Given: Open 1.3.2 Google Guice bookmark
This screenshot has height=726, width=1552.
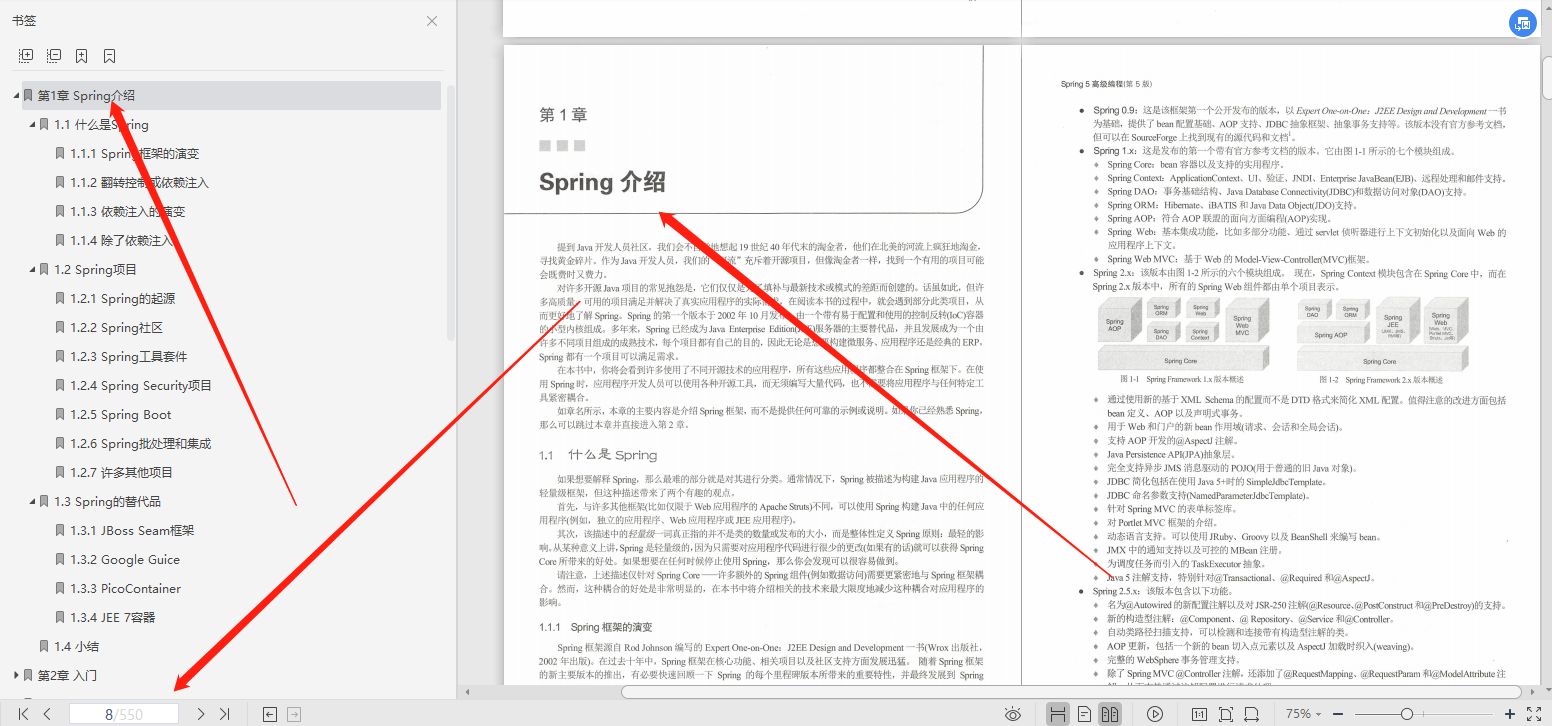Looking at the screenshot, I should pos(125,560).
